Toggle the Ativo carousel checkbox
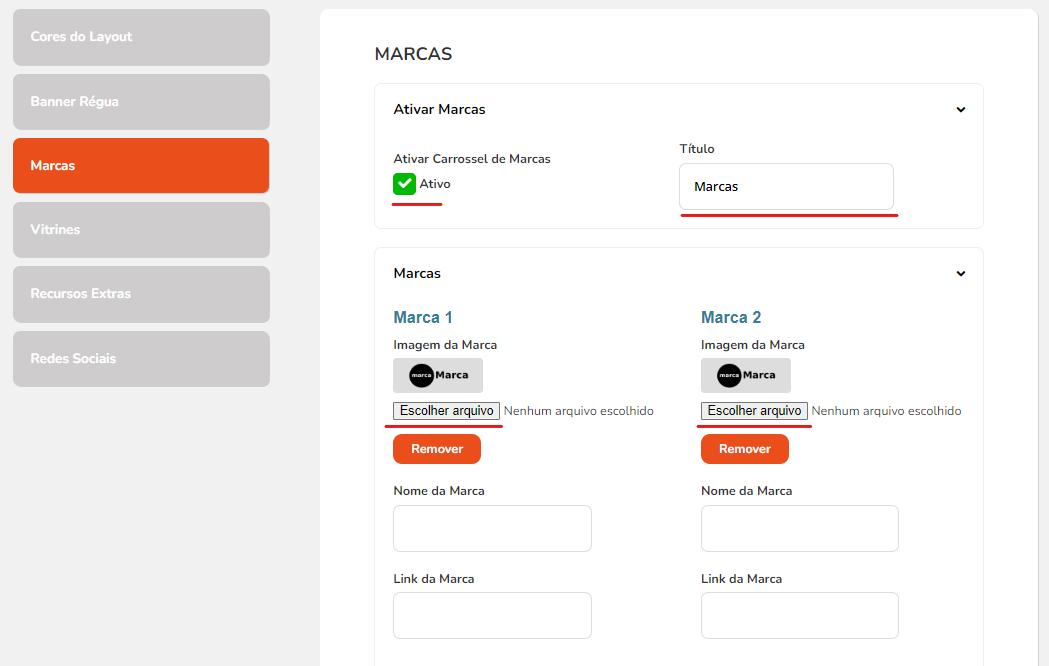Screen dimensions: 1049x666 [x=405, y=184]
